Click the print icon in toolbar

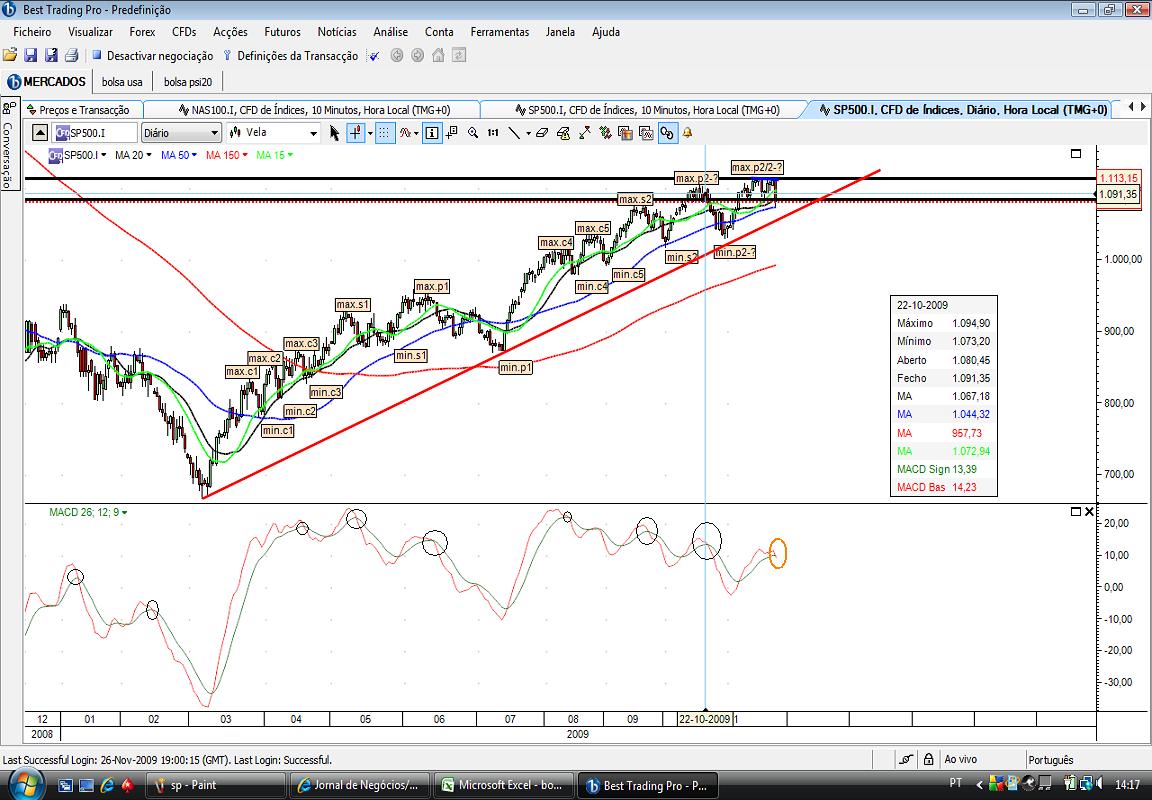pyautogui.click(x=71, y=55)
